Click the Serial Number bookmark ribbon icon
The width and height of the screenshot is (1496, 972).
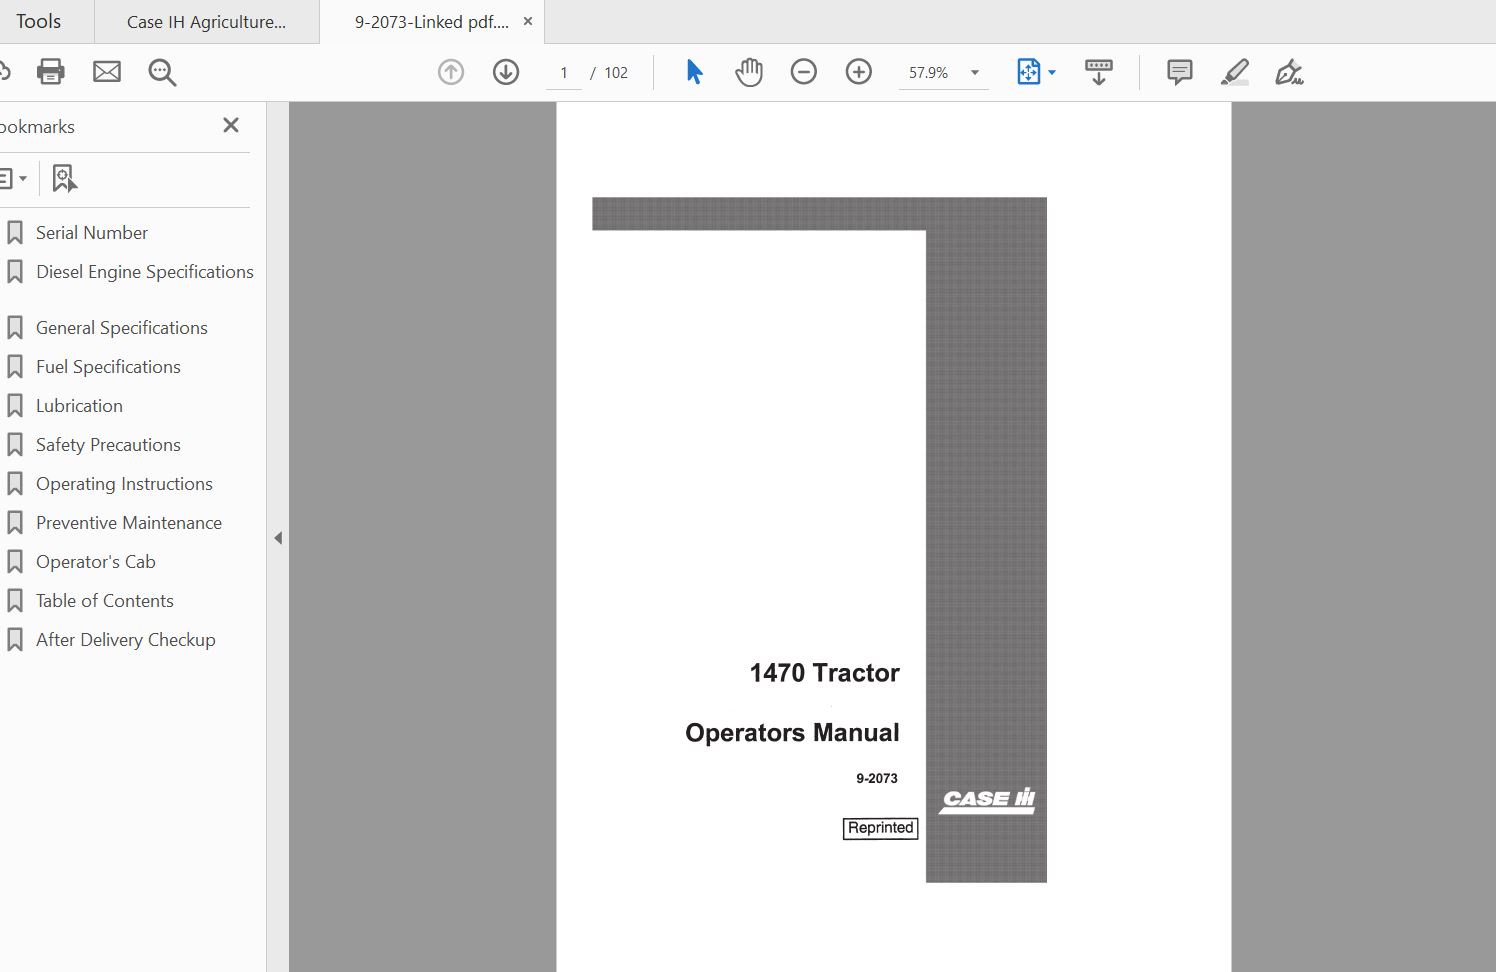(x=15, y=233)
